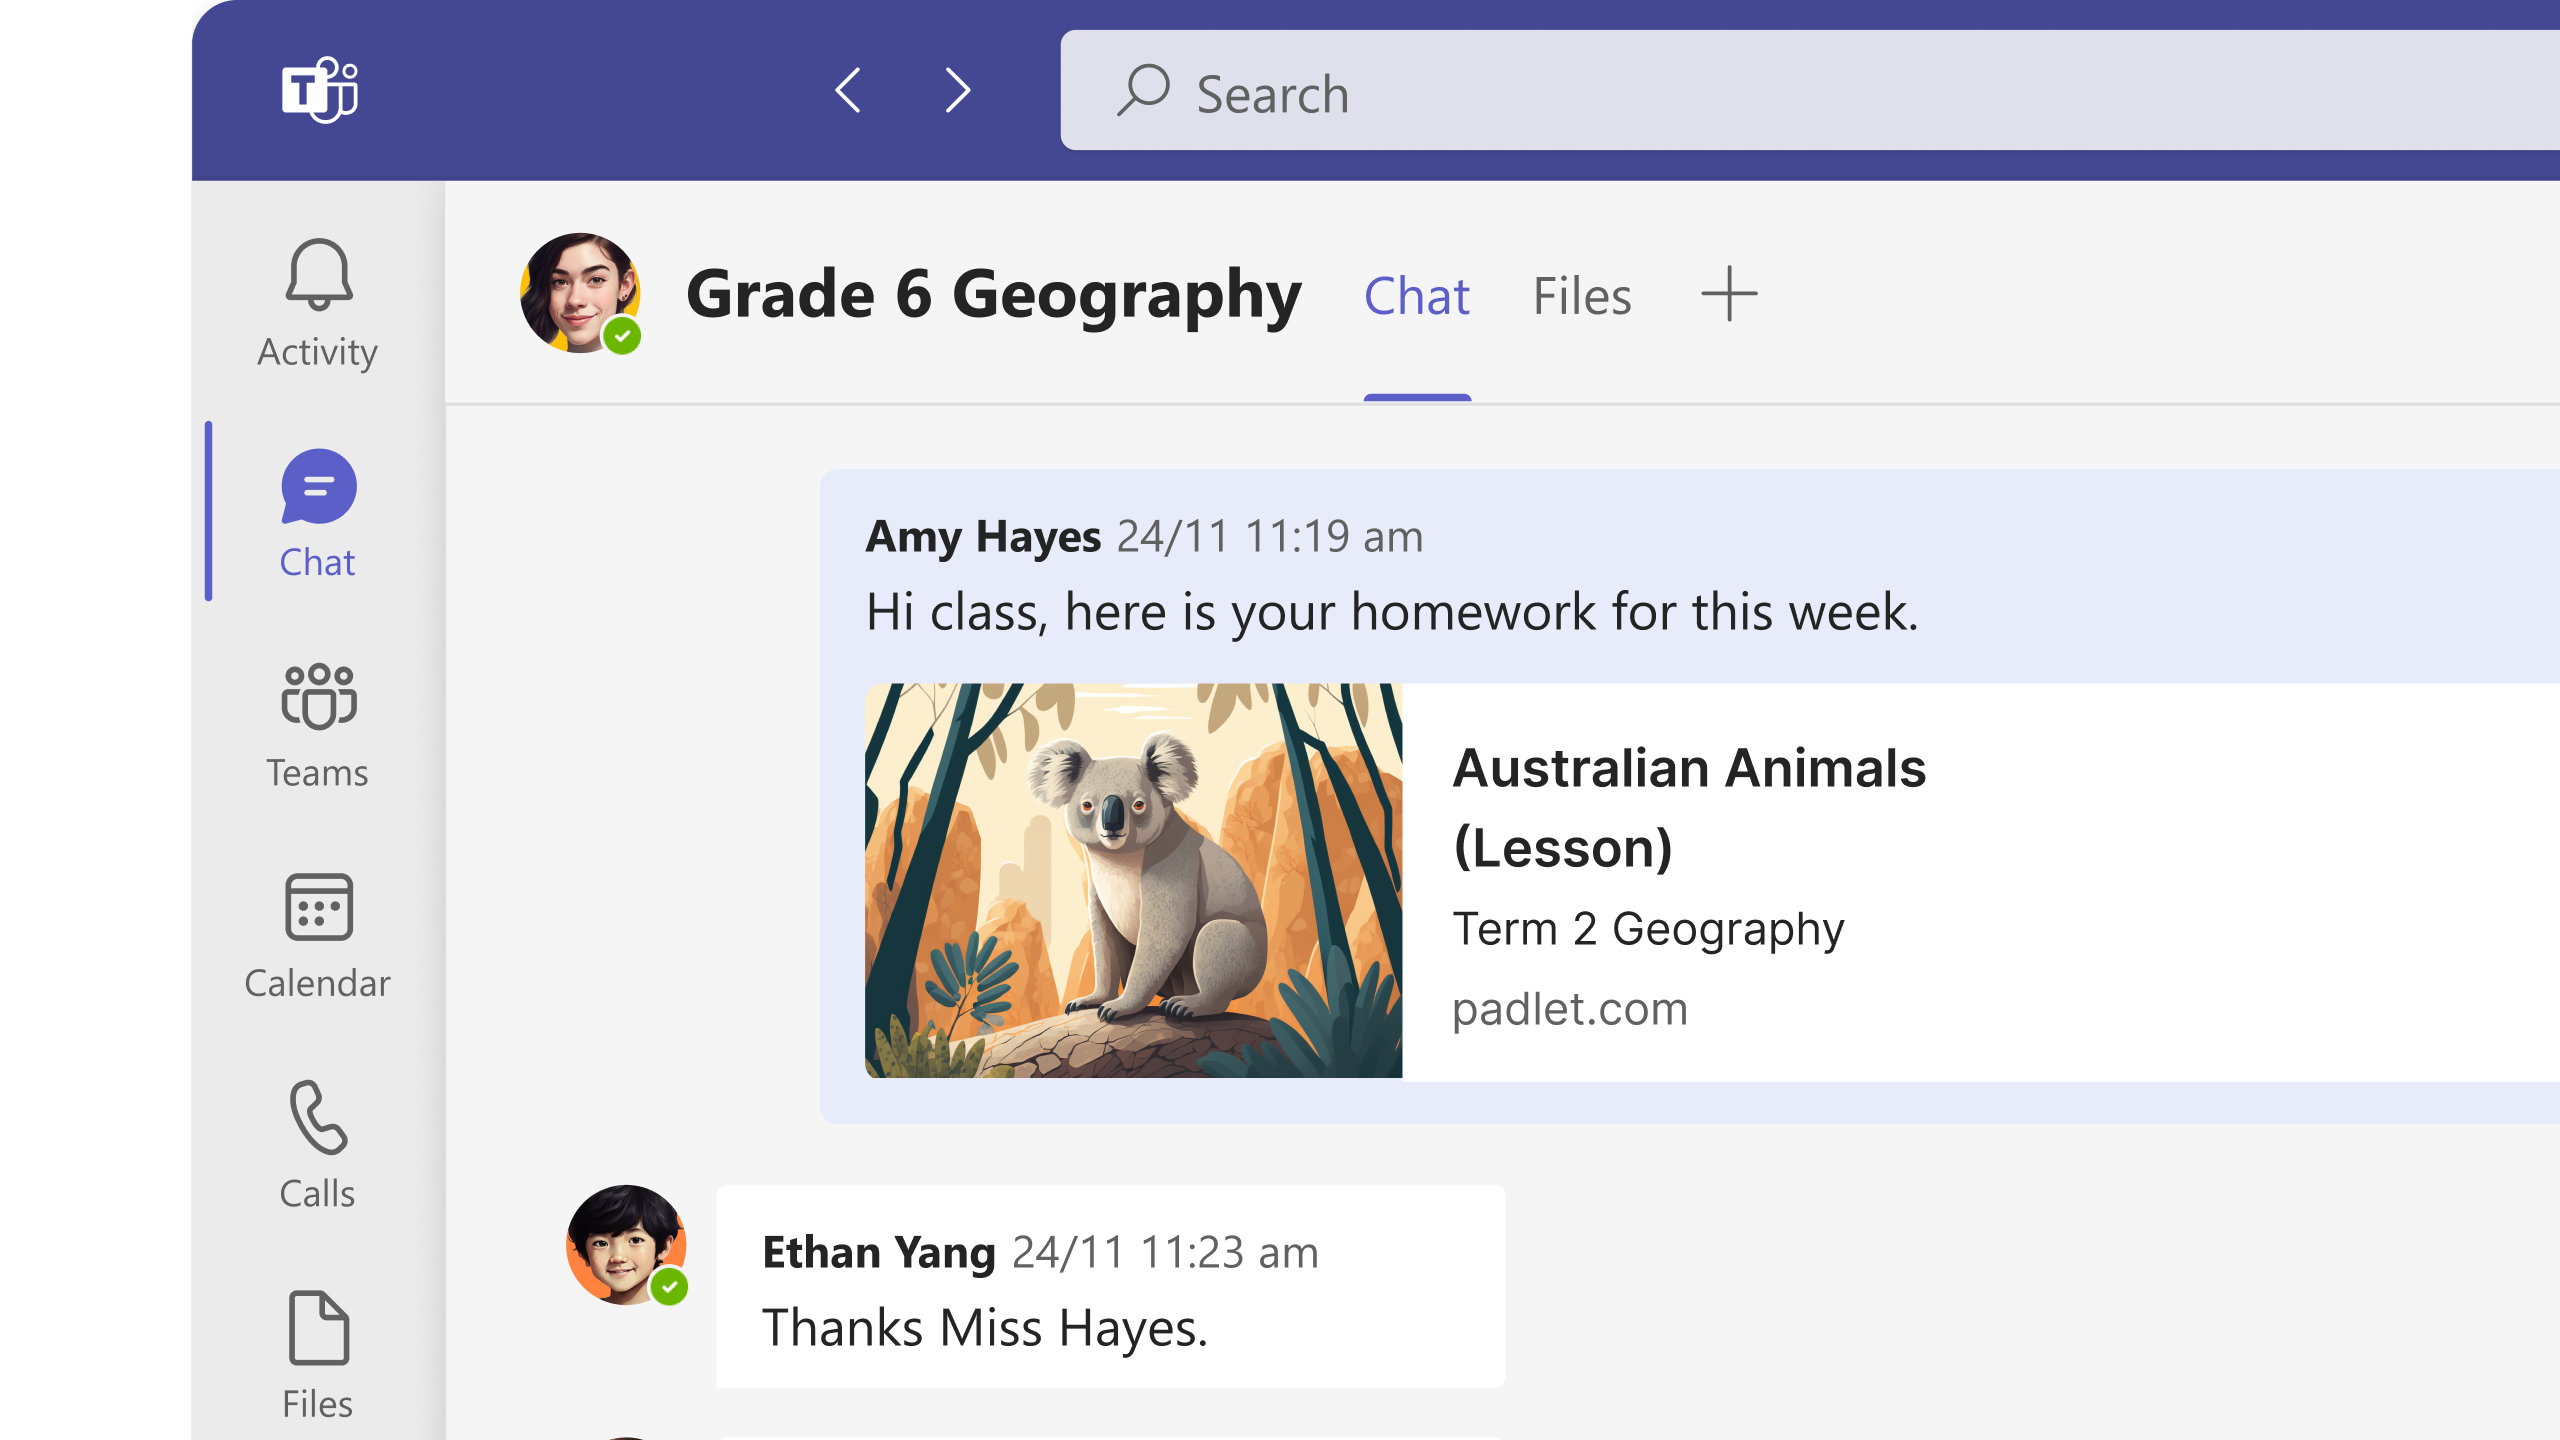The width and height of the screenshot is (2560, 1440).
Task: Click the Amy Hayes sender name
Action: coord(983,537)
